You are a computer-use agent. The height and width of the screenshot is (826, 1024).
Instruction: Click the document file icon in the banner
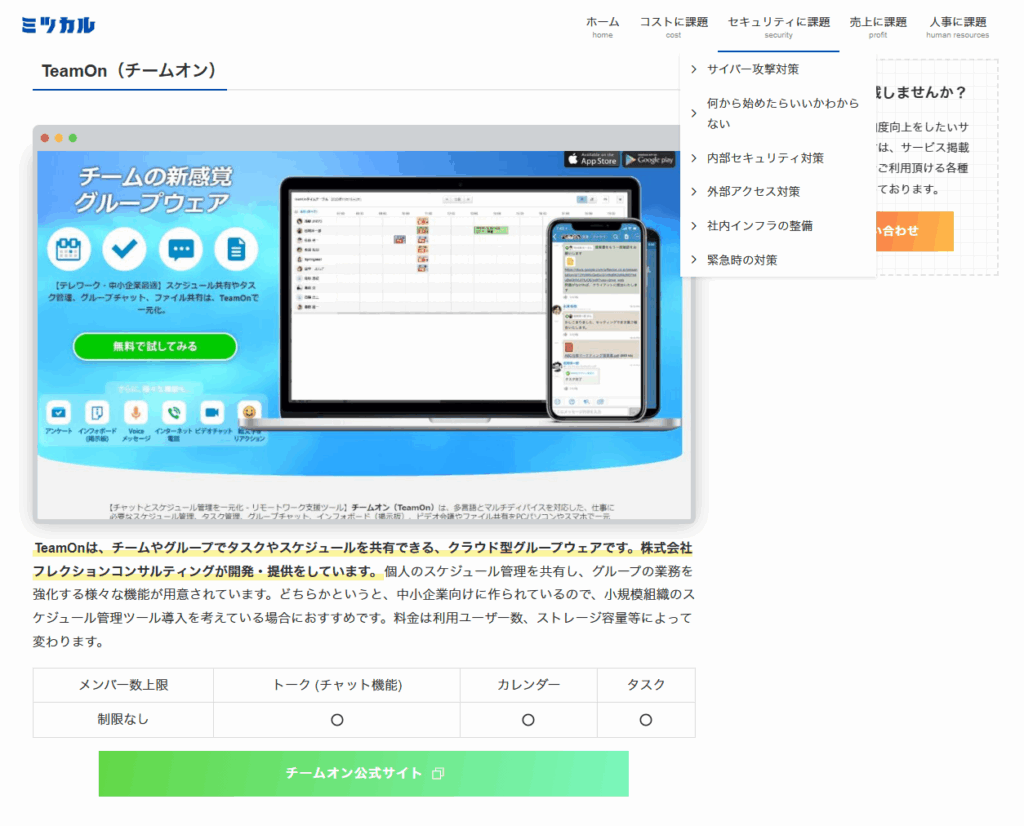236,249
